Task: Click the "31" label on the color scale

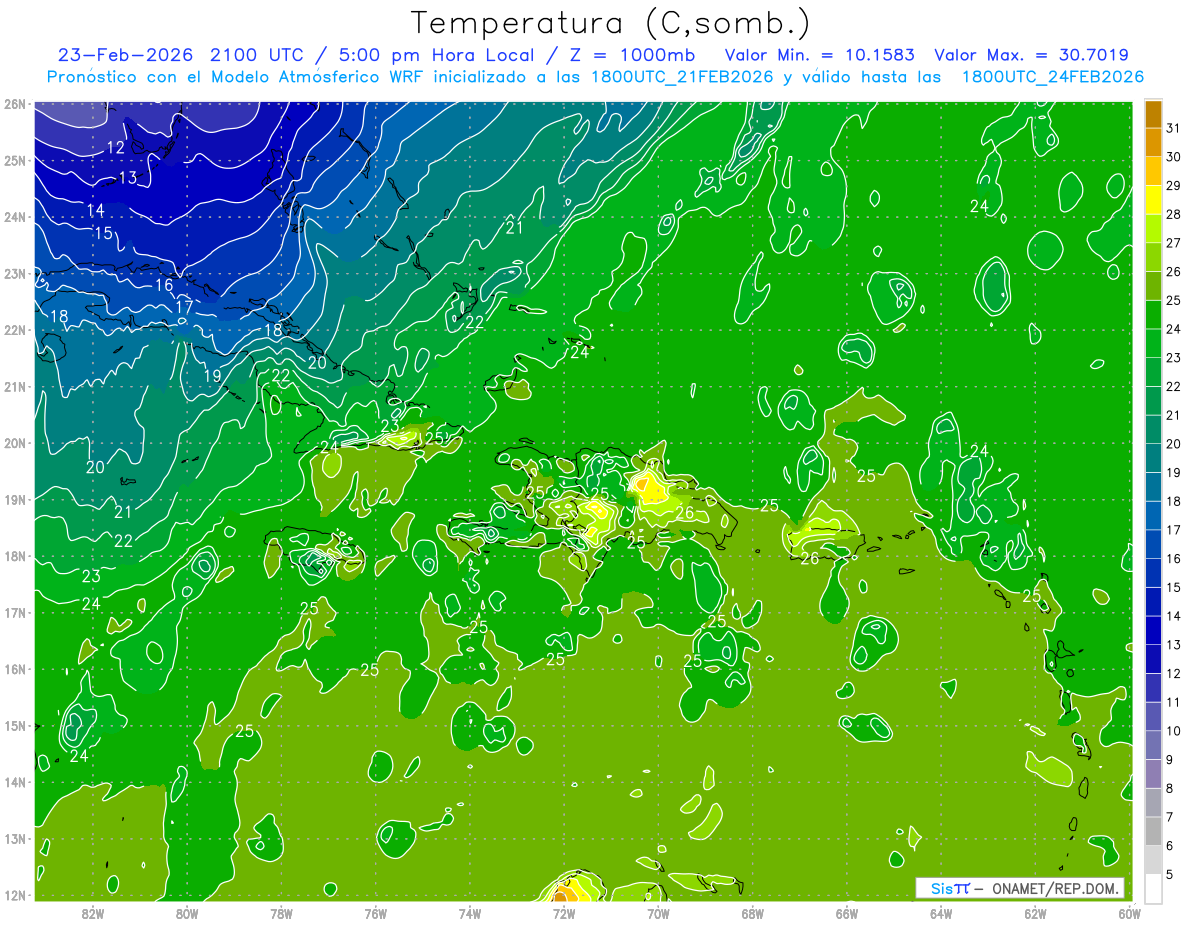Action: click(x=1174, y=128)
